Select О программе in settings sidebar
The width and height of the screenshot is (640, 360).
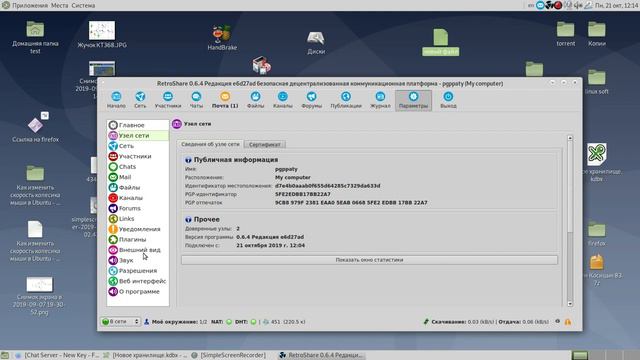point(138,291)
